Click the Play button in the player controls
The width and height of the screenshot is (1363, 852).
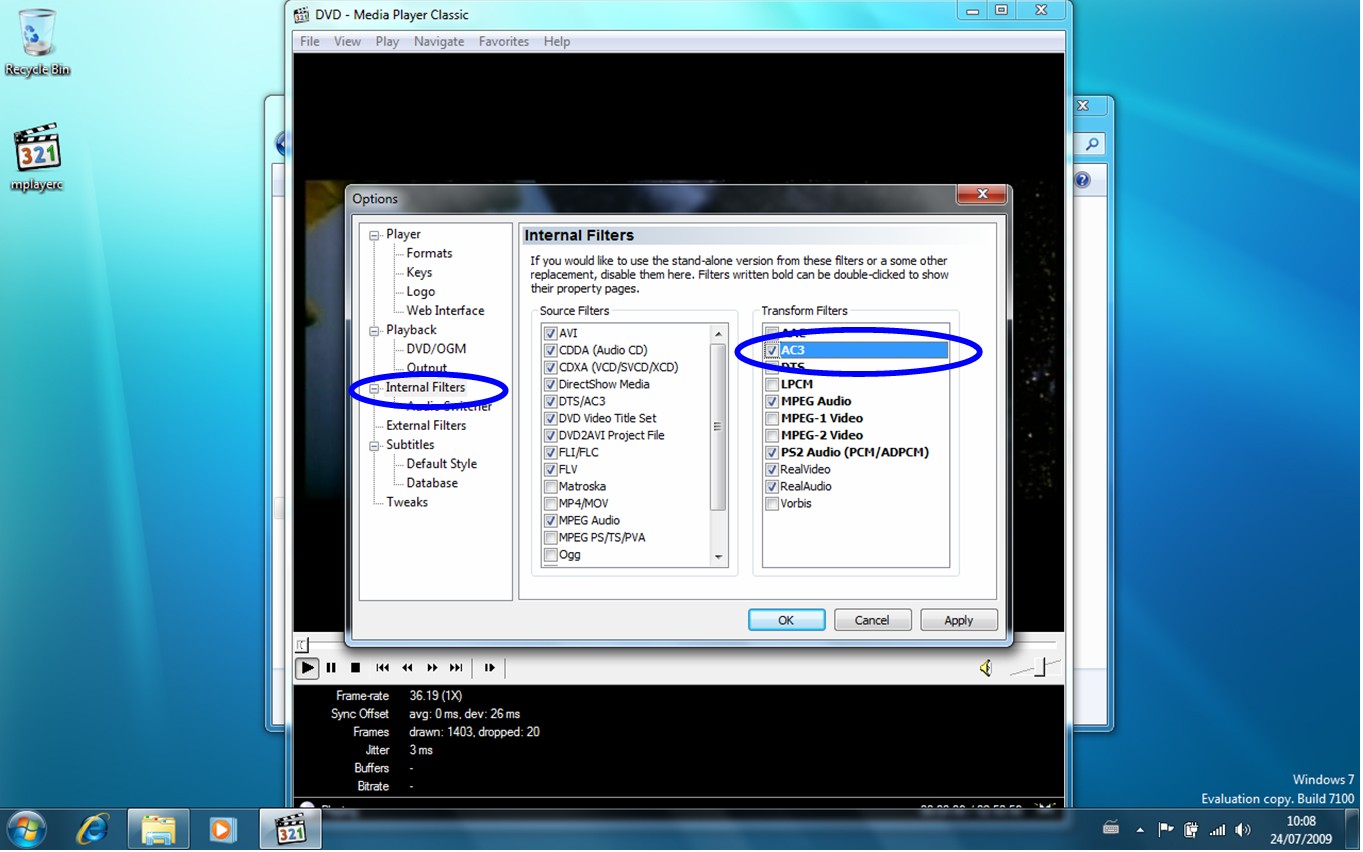point(307,669)
